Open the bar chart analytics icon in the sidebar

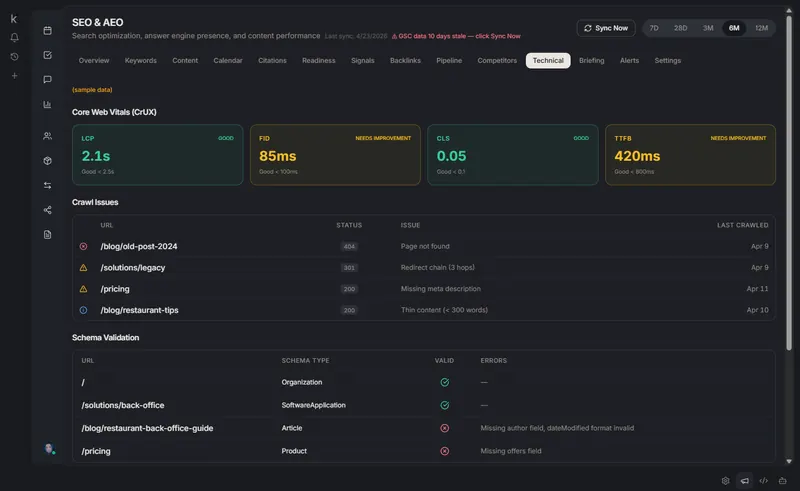(47, 104)
